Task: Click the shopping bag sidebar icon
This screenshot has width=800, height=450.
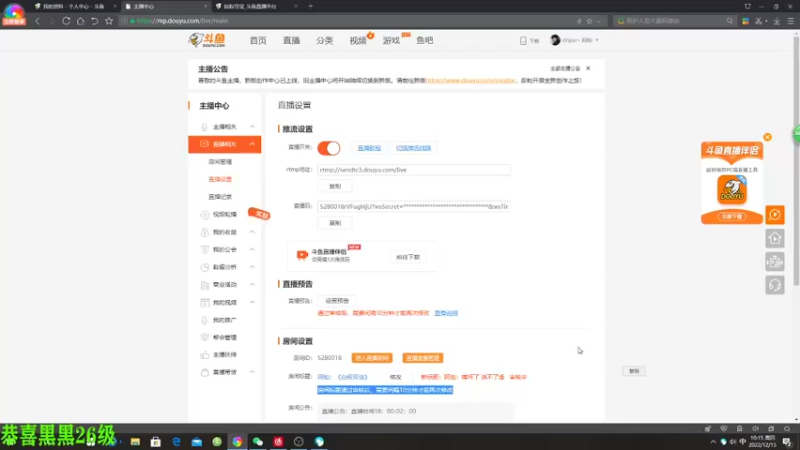Action: [x=204, y=372]
